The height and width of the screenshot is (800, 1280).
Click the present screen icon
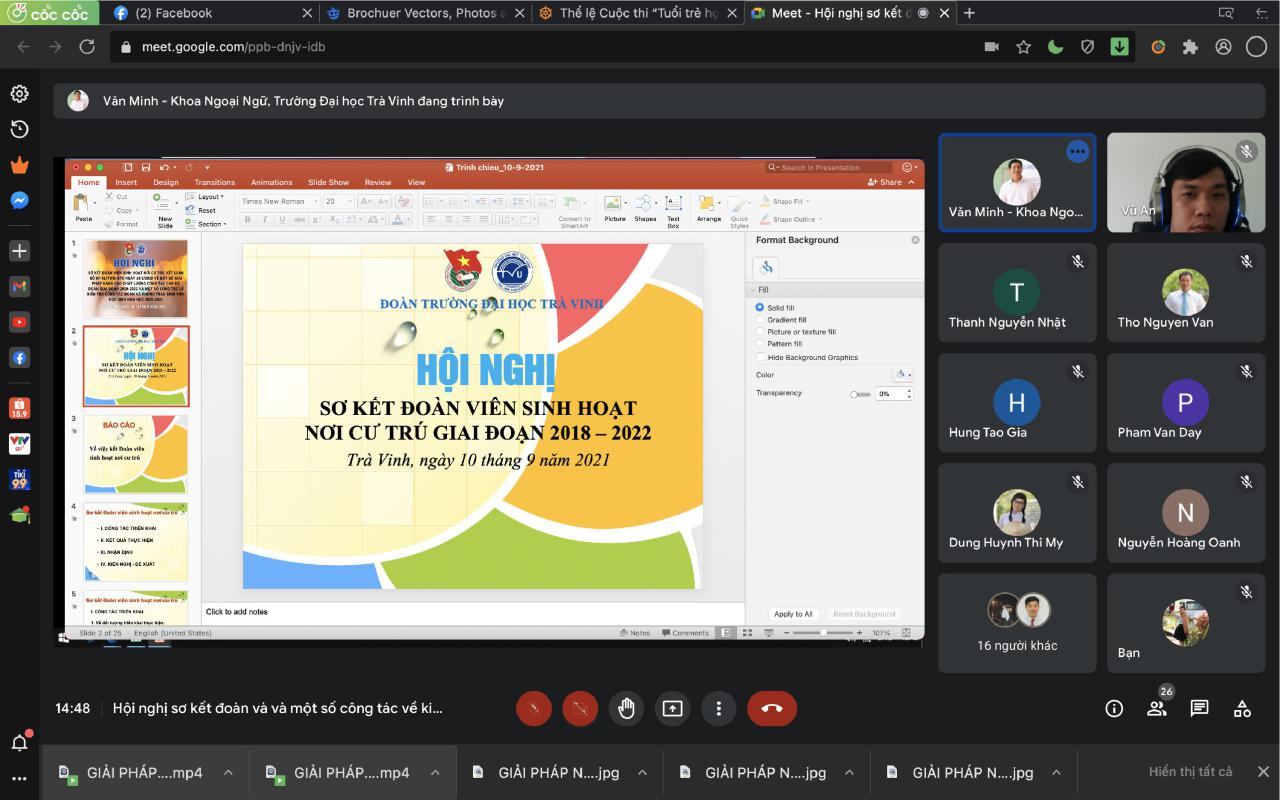point(672,708)
